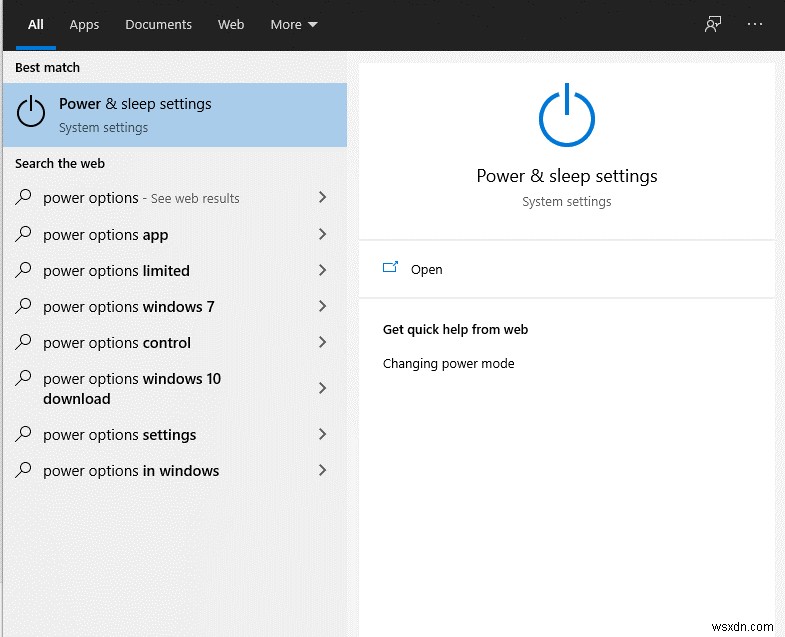The width and height of the screenshot is (785, 637).
Task: Select 'power options windows 10 download' suggestion
Action: pos(132,389)
